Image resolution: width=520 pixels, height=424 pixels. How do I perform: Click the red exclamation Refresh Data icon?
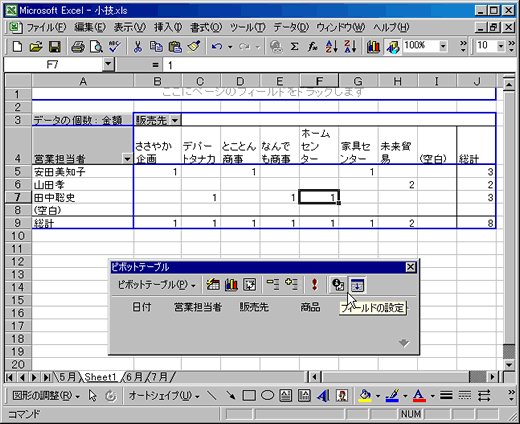(x=314, y=285)
